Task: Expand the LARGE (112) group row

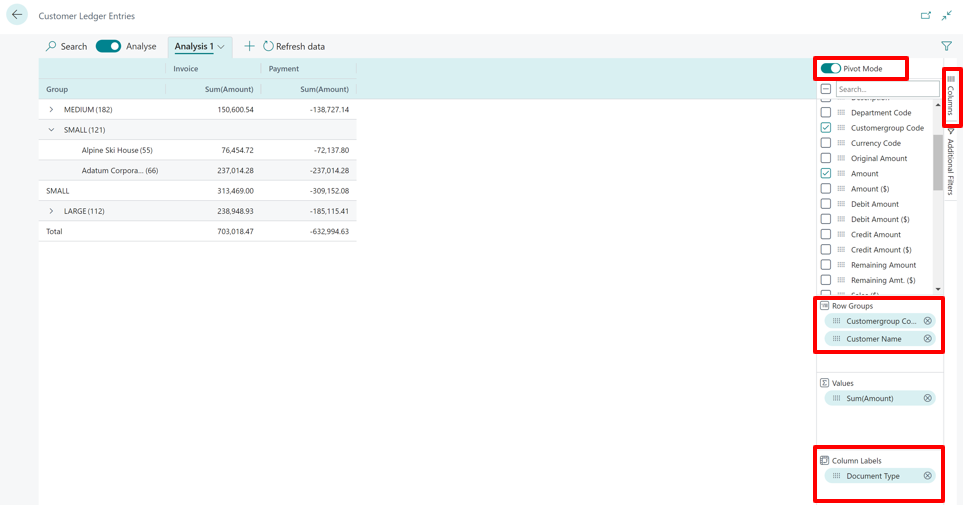Action: click(51, 211)
